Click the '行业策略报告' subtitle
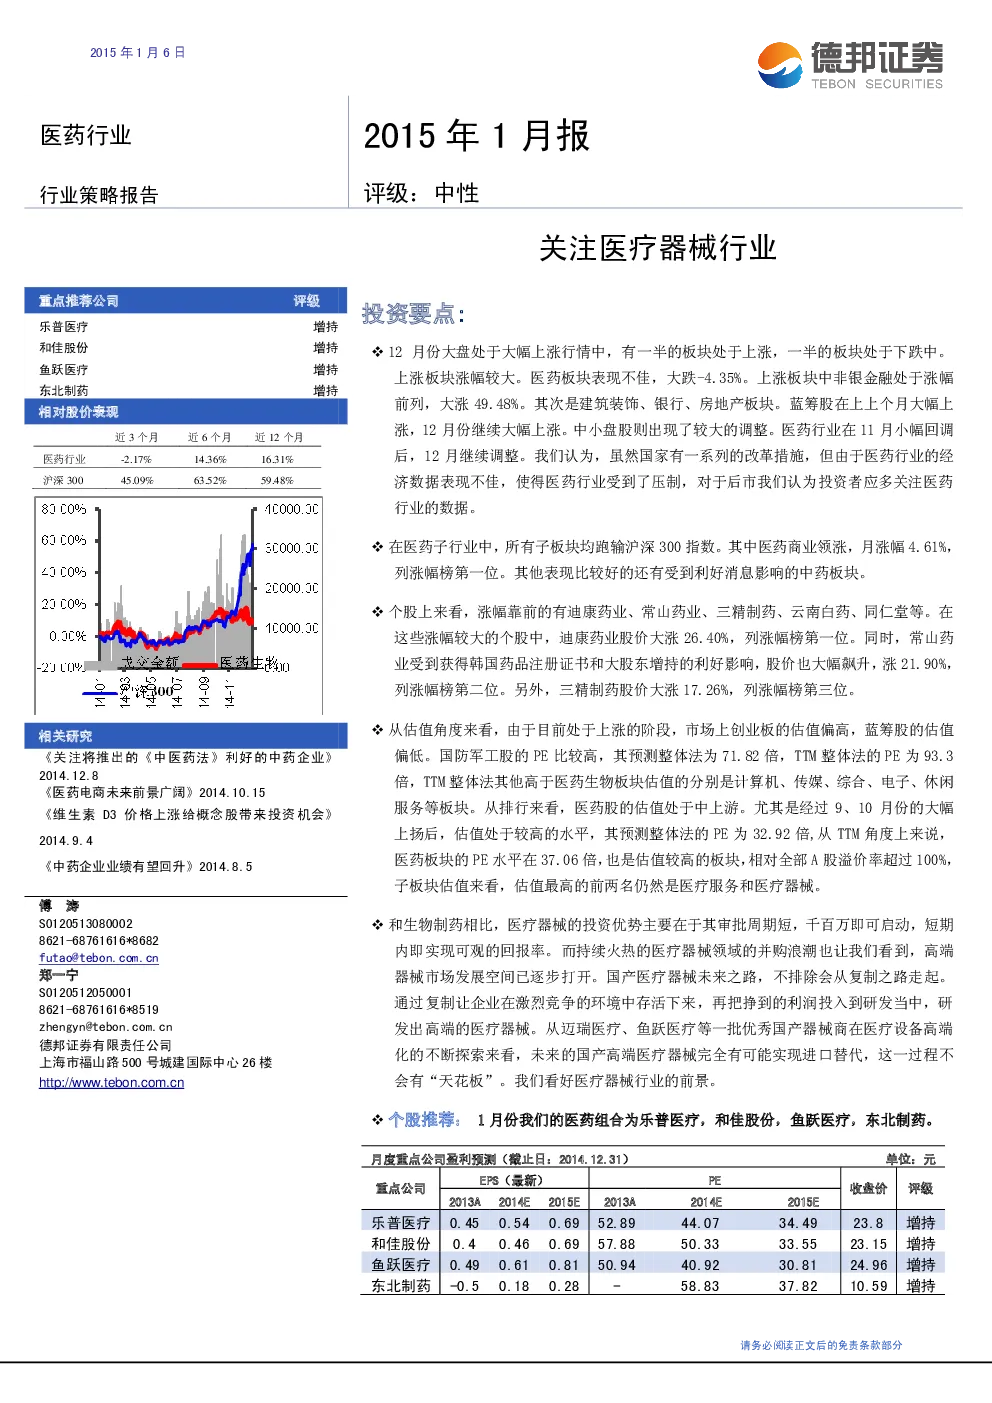The width and height of the screenshot is (992, 1403). [99, 195]
